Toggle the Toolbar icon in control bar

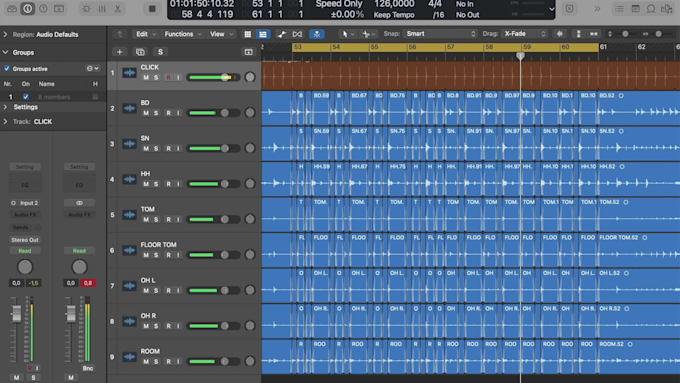(x=59, y=9)
